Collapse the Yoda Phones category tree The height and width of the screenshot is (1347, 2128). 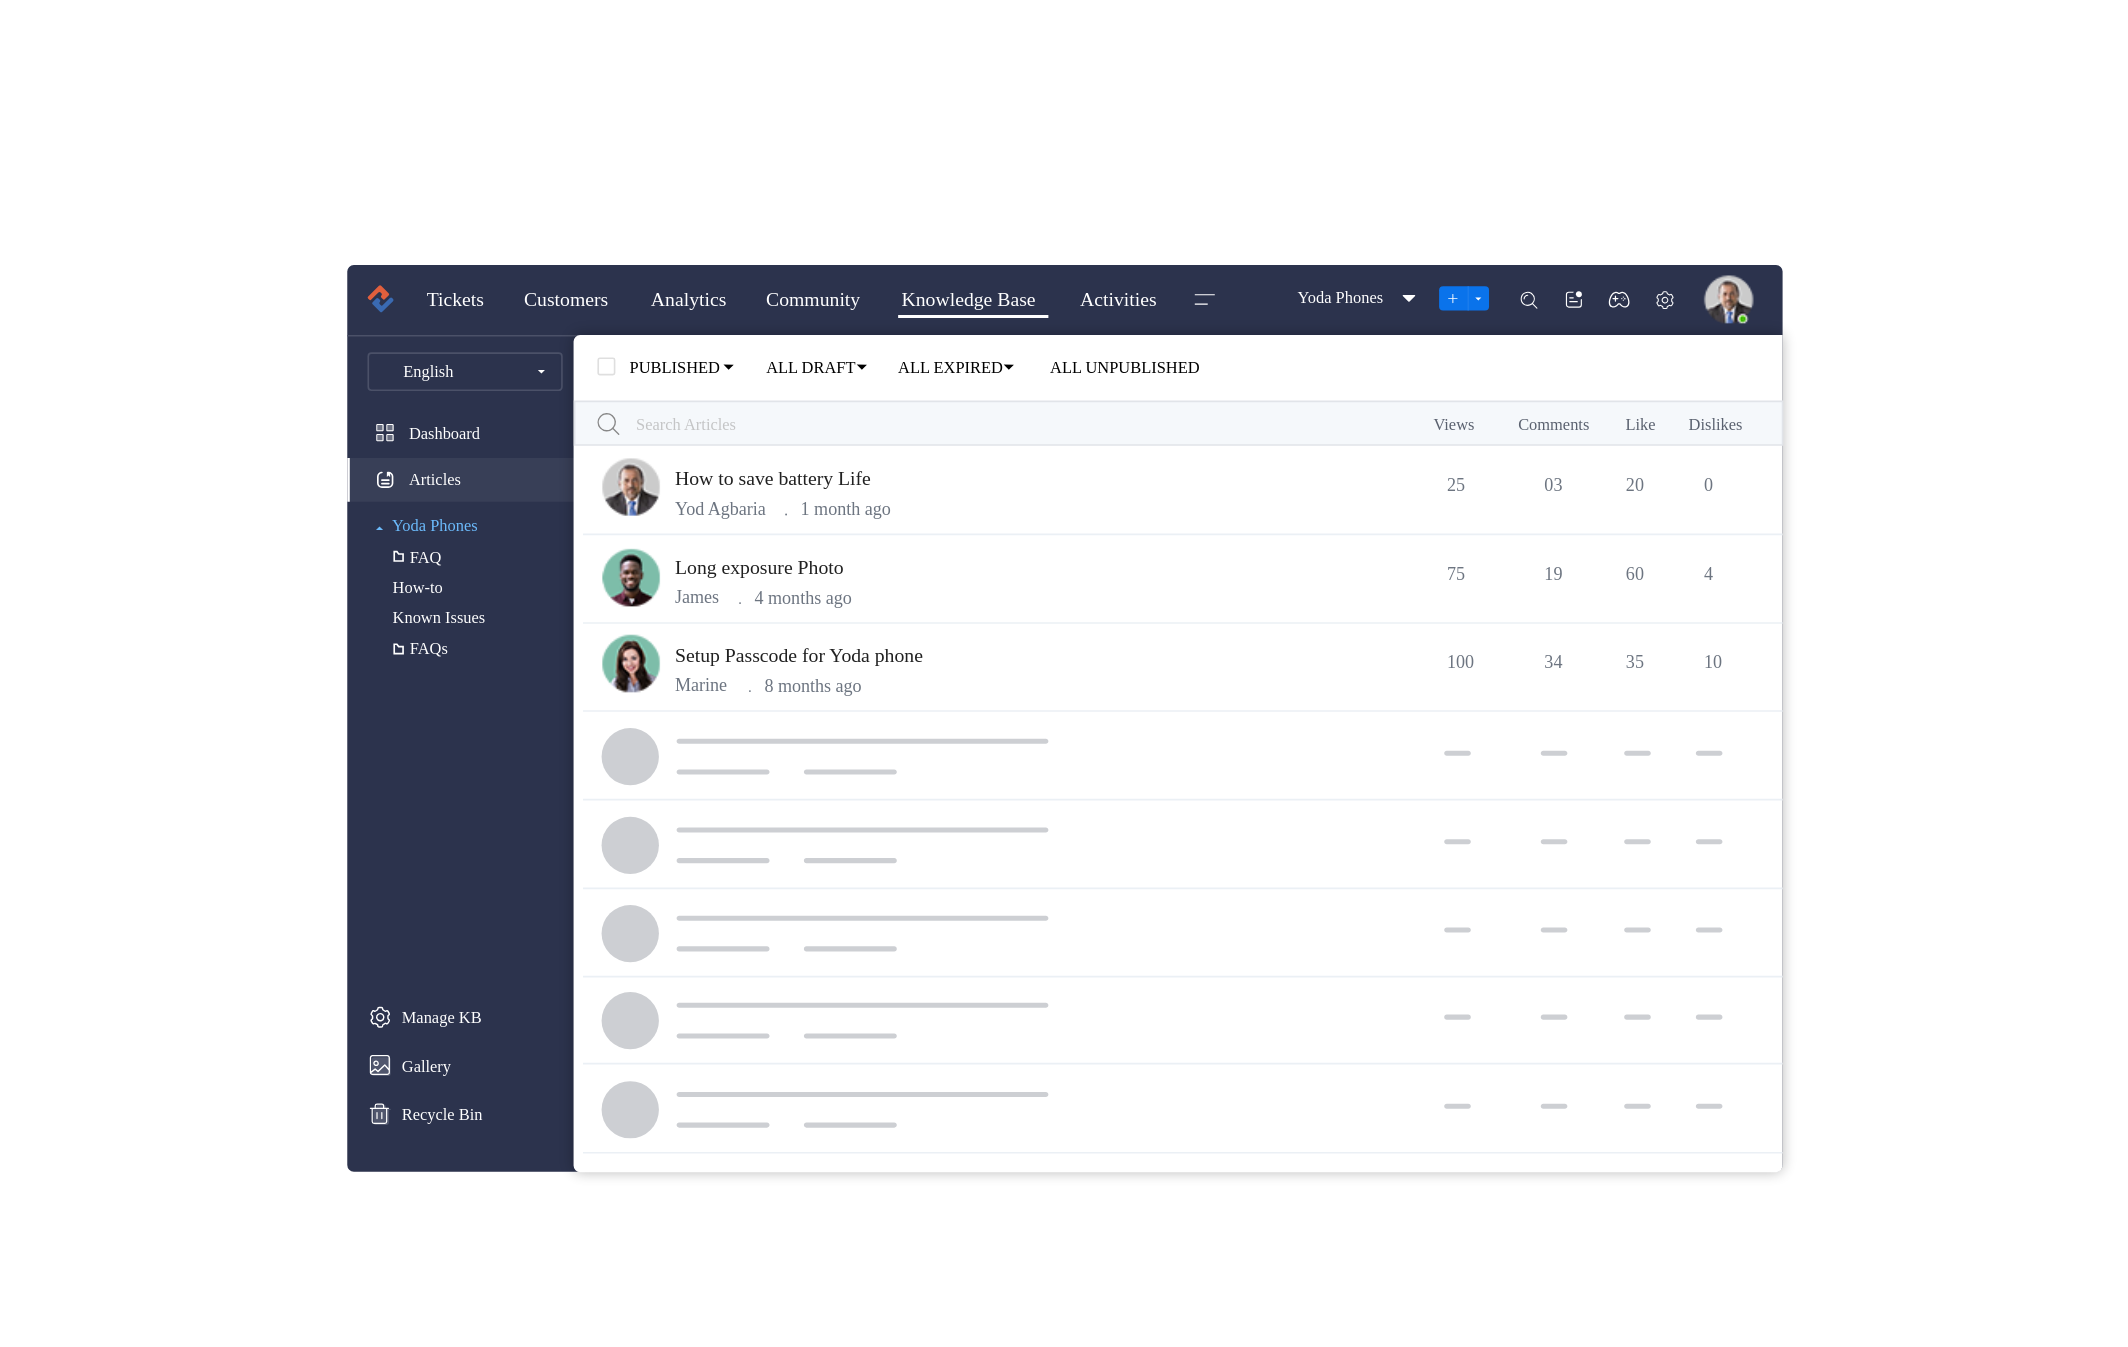click(378, 525)
